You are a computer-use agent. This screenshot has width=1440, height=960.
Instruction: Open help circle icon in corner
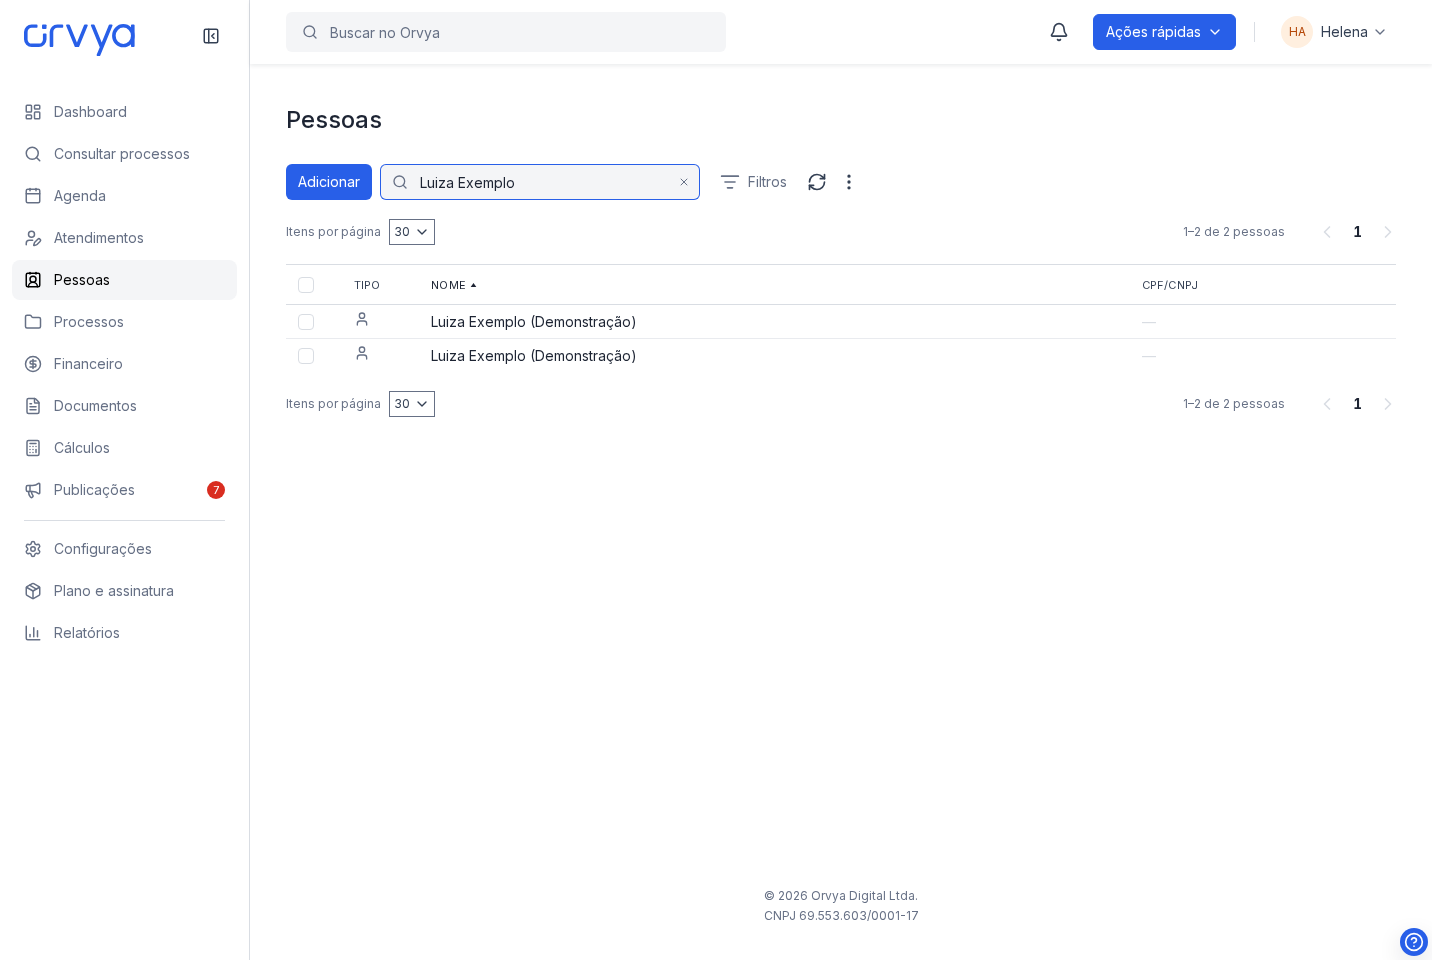1414,942
